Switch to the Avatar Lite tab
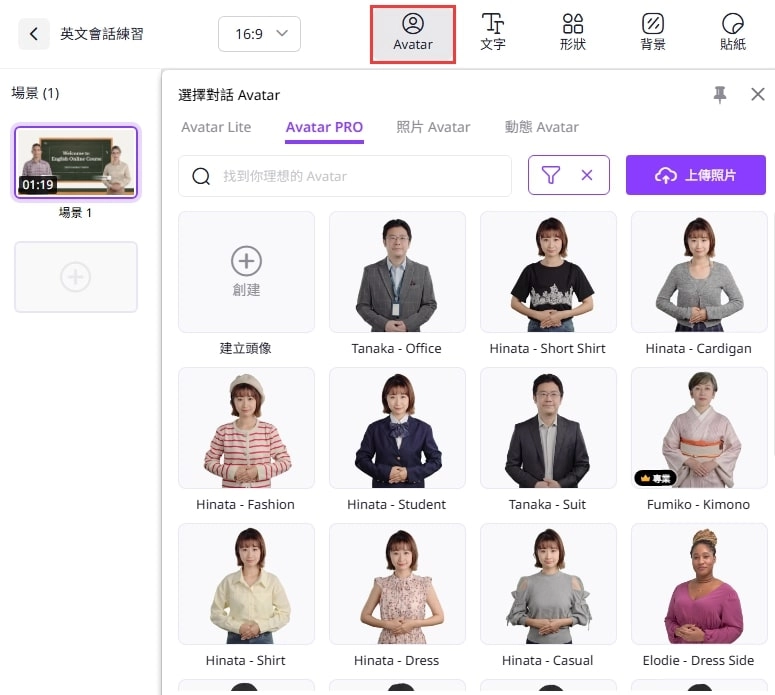This screenshot has height=695, width=775. pyautogui.click(x=216, y=127)
